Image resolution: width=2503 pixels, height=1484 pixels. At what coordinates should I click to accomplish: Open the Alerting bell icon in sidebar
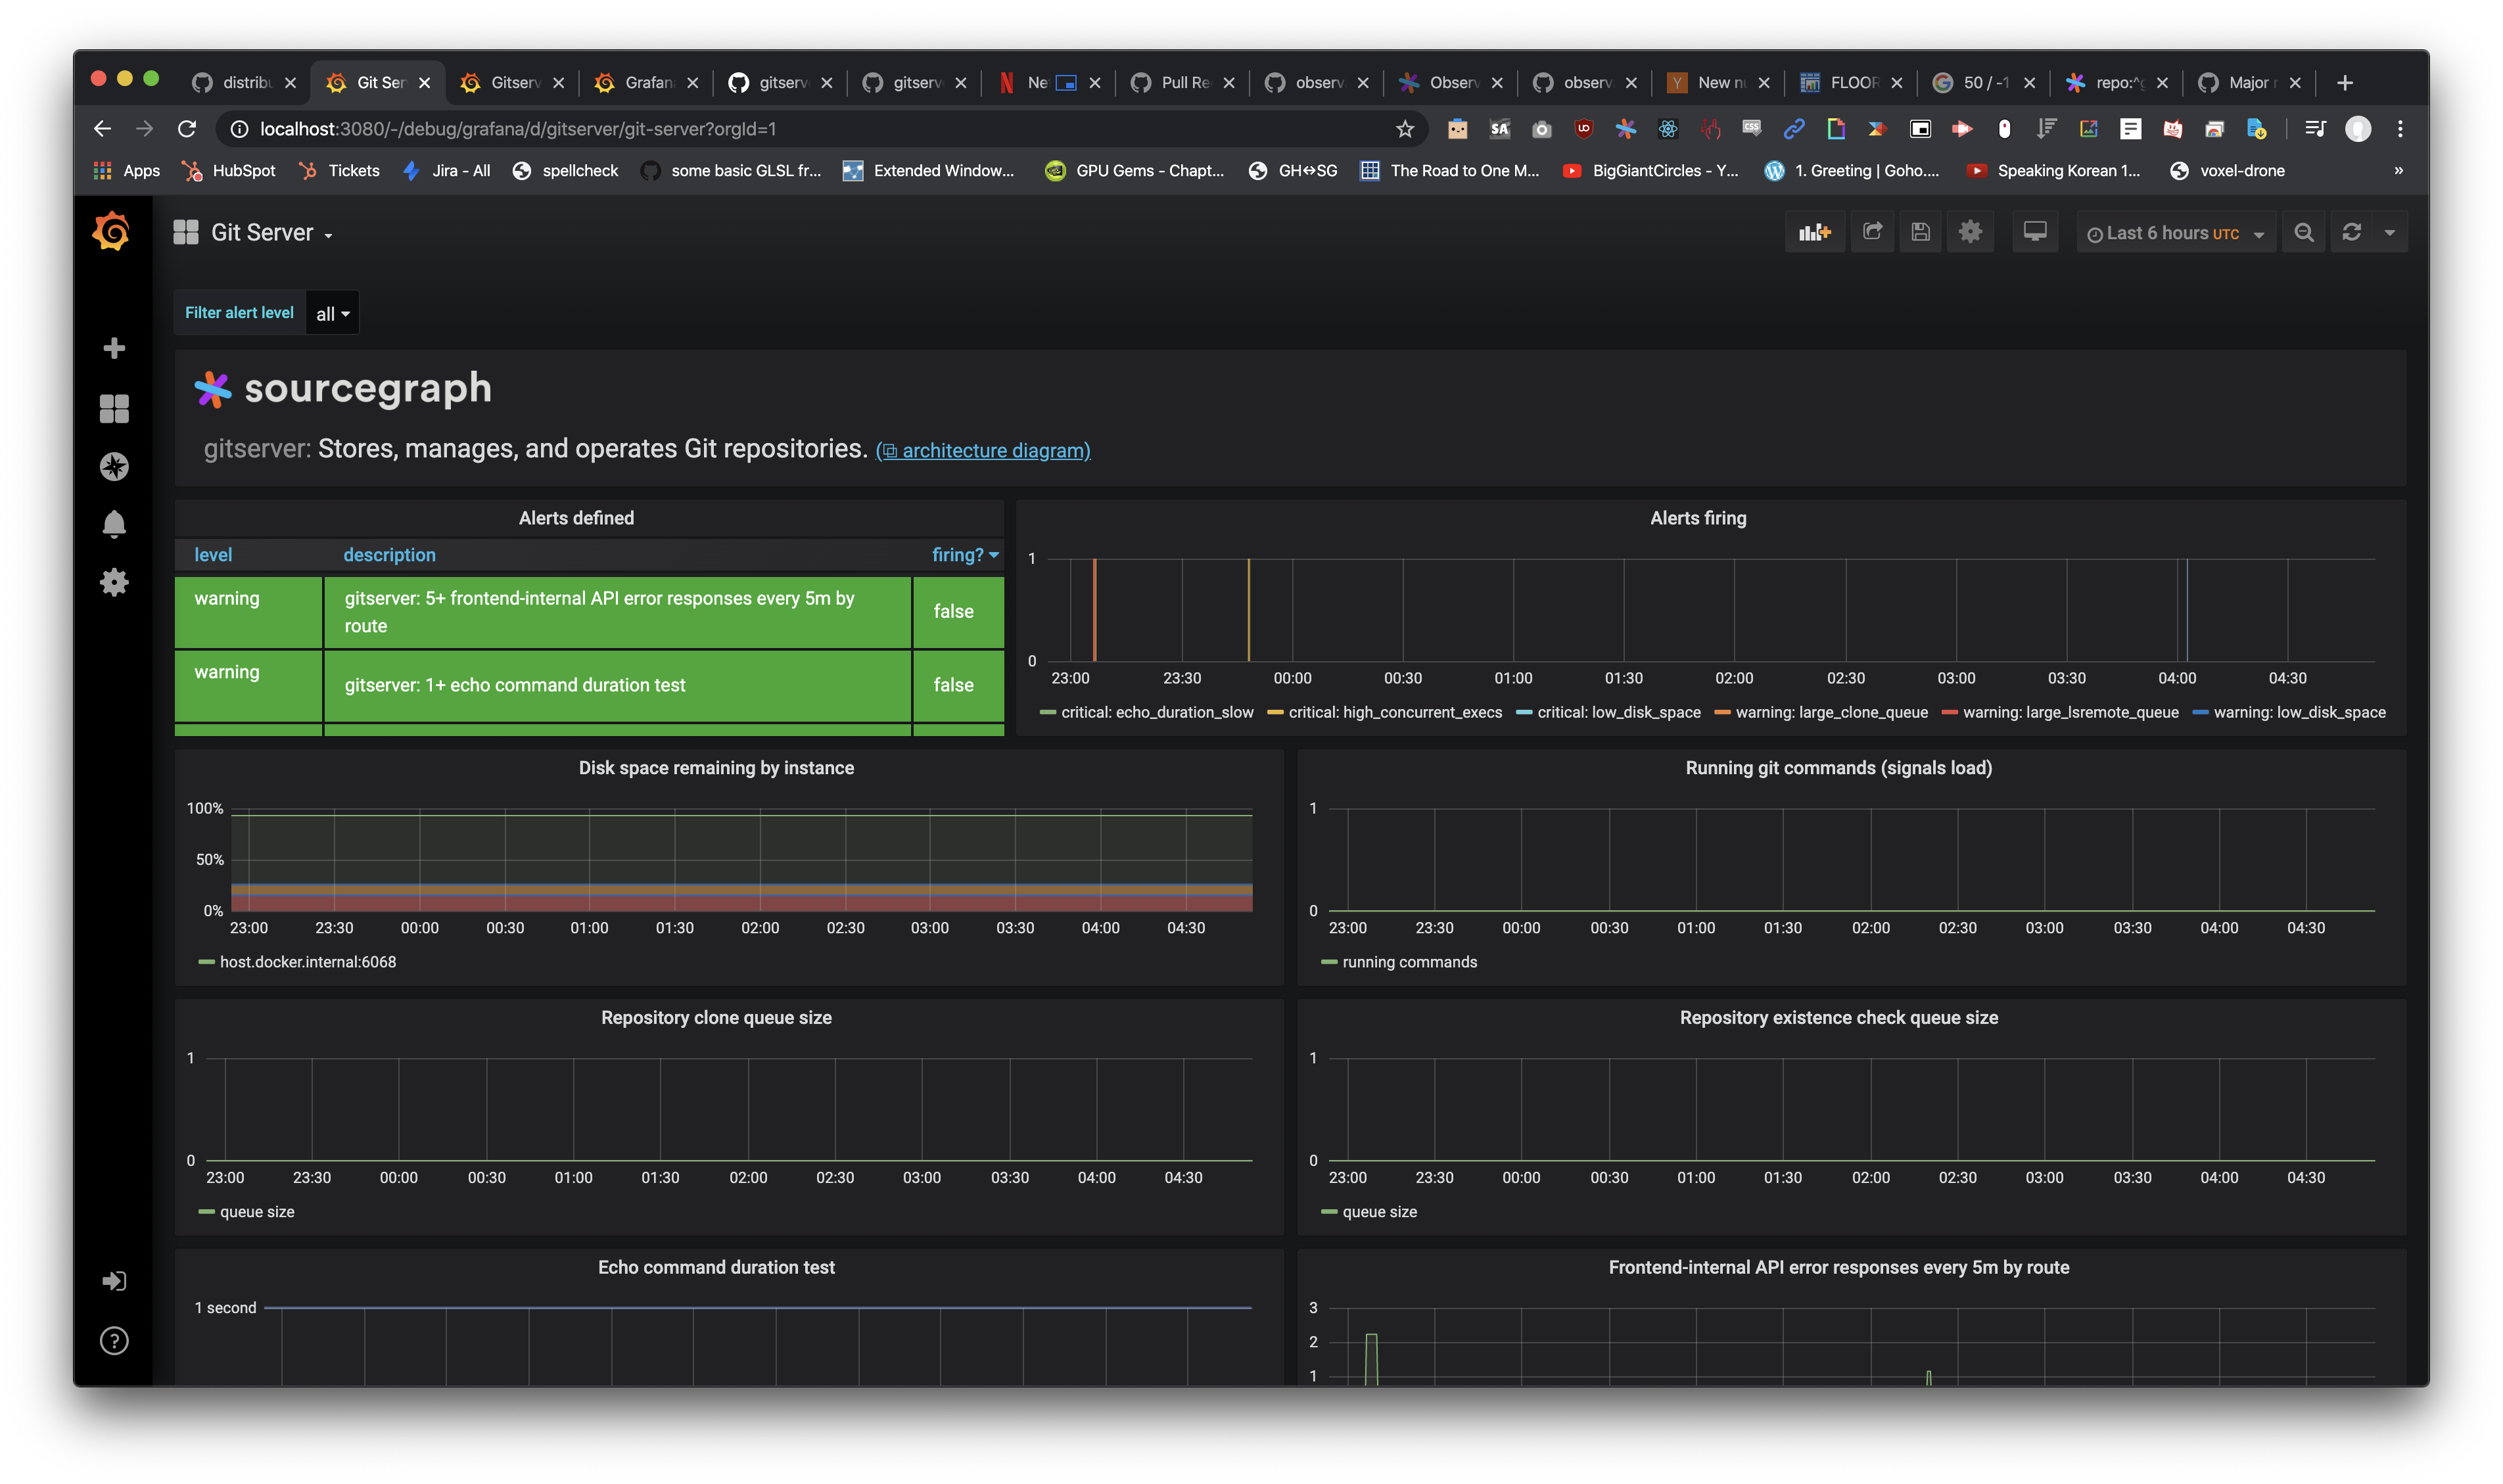[x=114, y=524]
